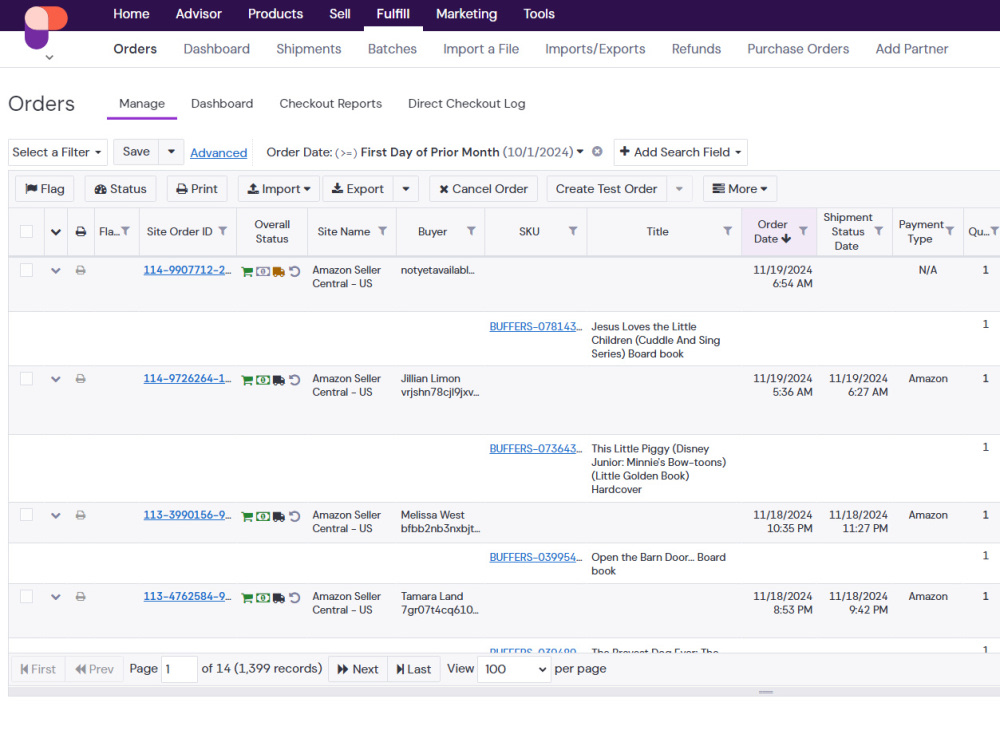Viewport: 1000px width, 750px height.
Task: Select checkbox for order 114-9907712
Action: [26, 270]
